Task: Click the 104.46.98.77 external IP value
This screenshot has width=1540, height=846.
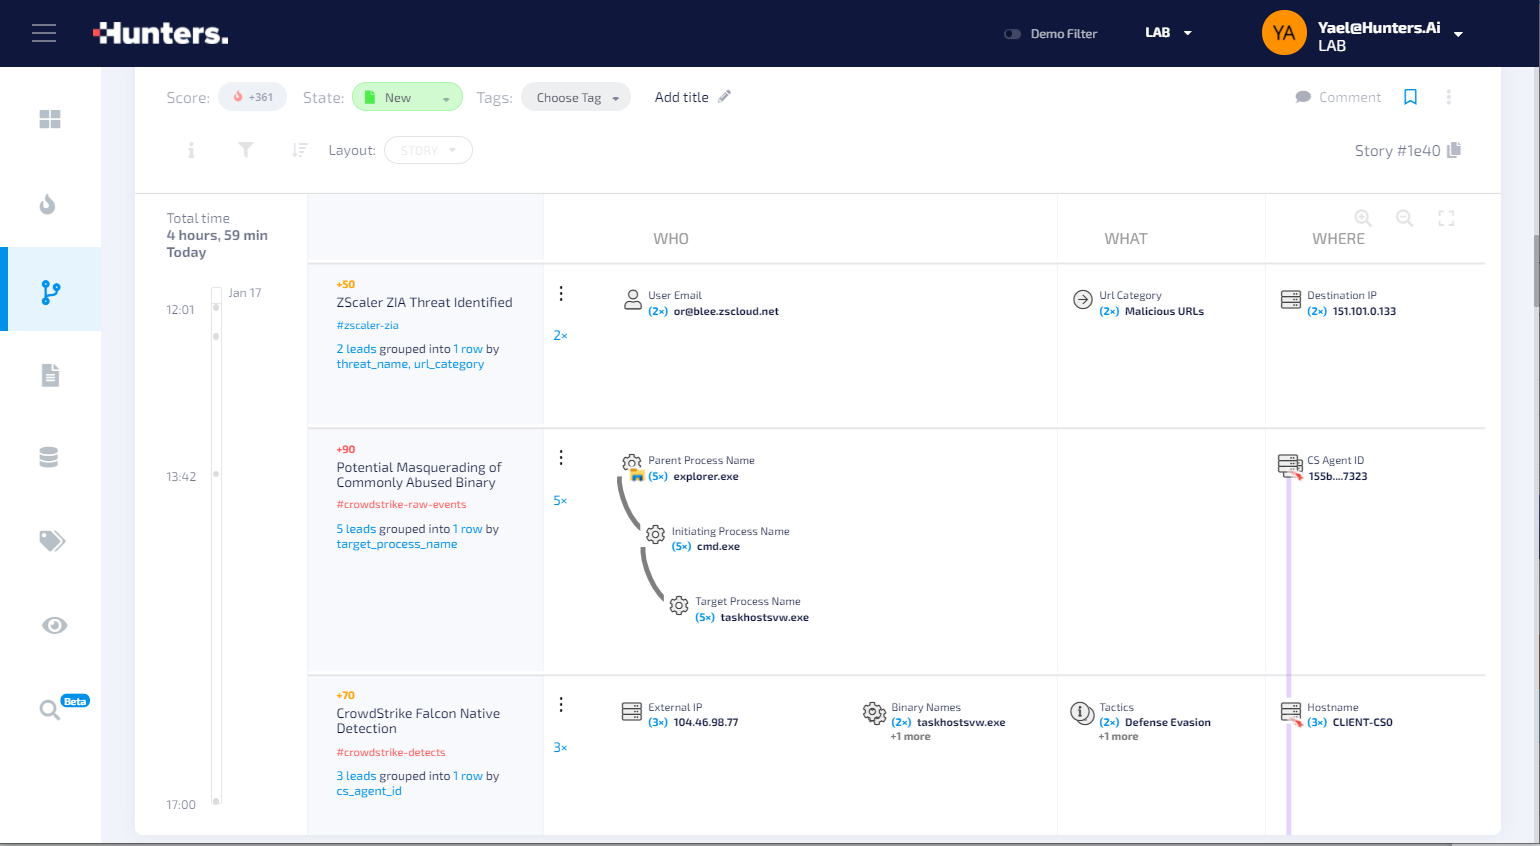Action: (706, 722)
